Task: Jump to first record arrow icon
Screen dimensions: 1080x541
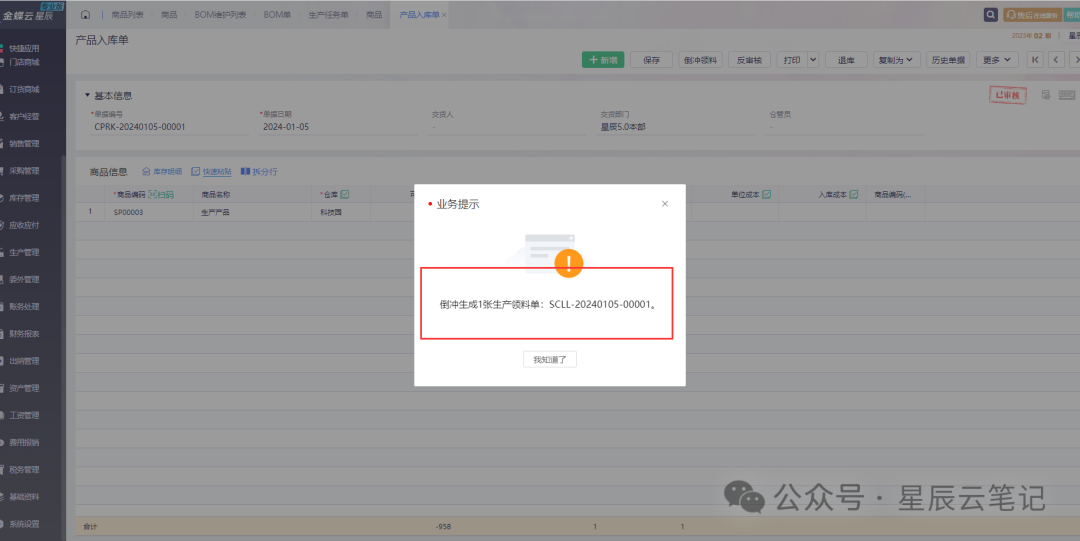Action: coord(1035,60)
